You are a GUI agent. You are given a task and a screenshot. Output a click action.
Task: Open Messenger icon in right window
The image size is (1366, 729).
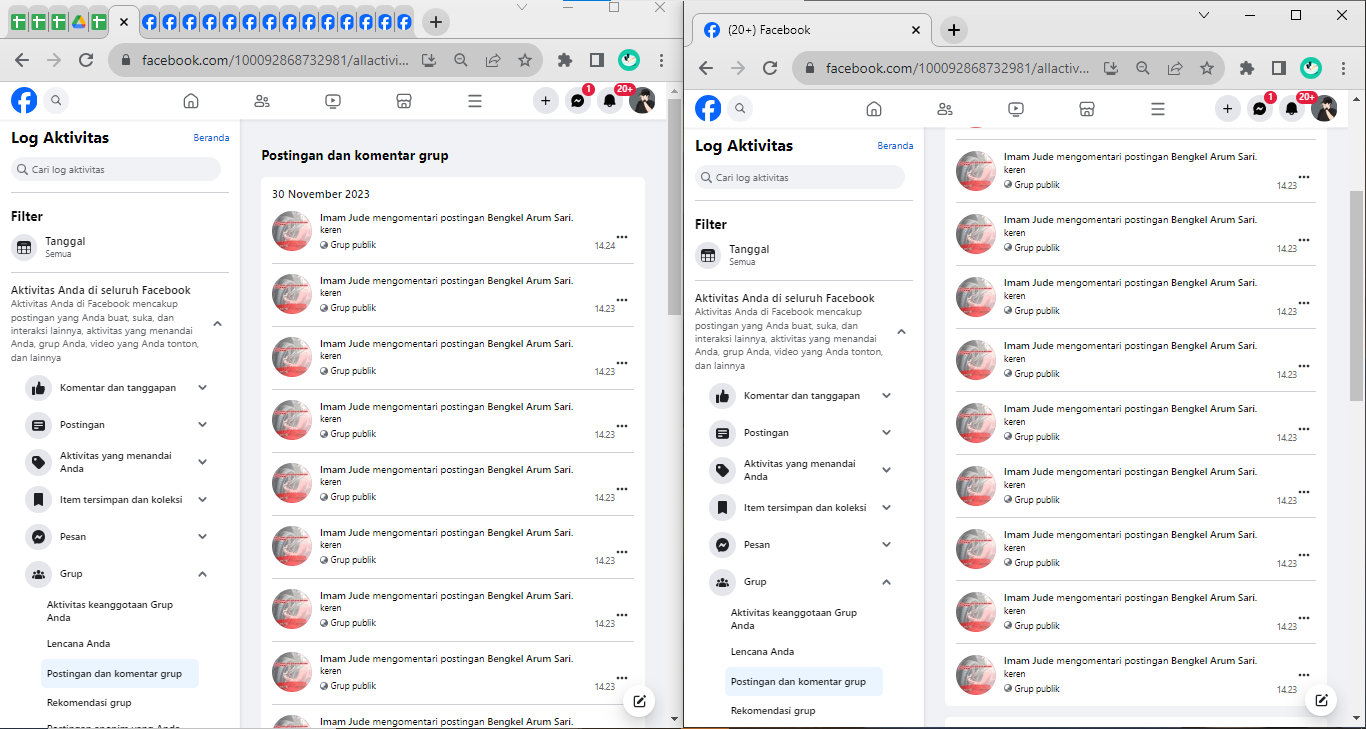coord(1260,108)
